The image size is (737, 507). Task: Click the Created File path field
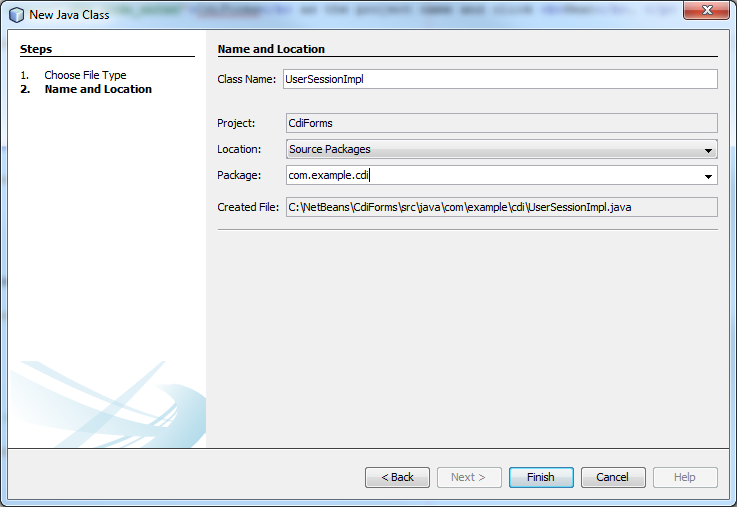click(x=502, y=207)
